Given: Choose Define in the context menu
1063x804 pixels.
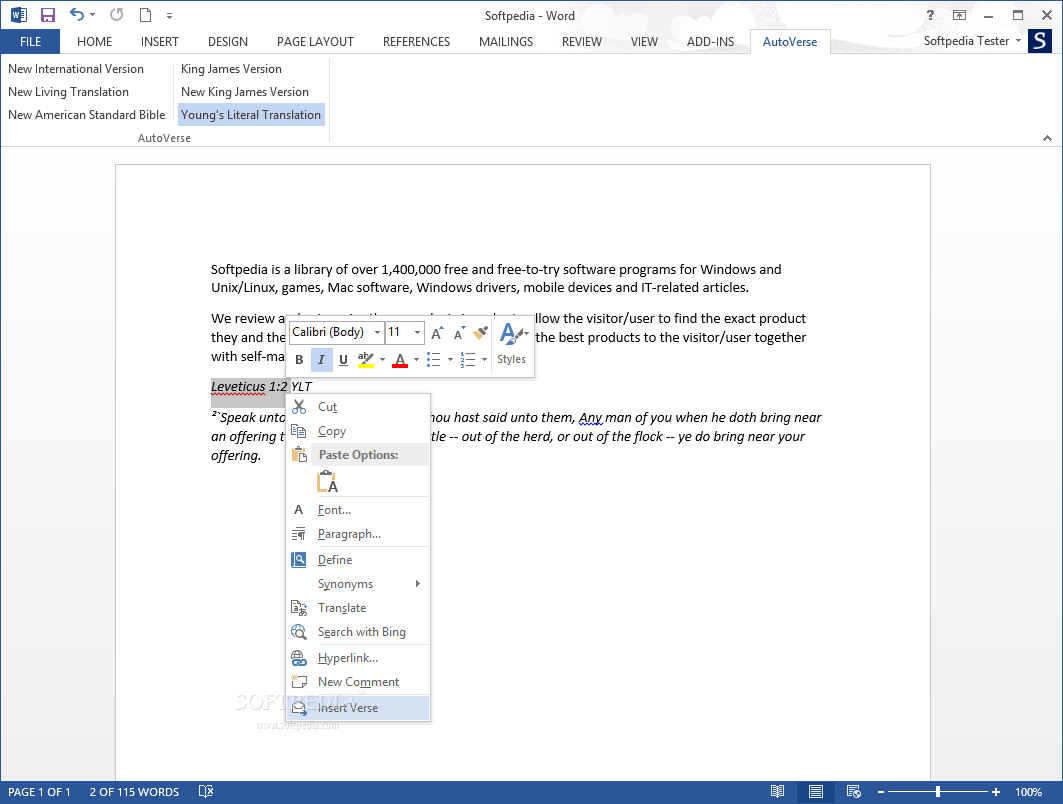Looking at the screenshot, I should click(359, 560).
